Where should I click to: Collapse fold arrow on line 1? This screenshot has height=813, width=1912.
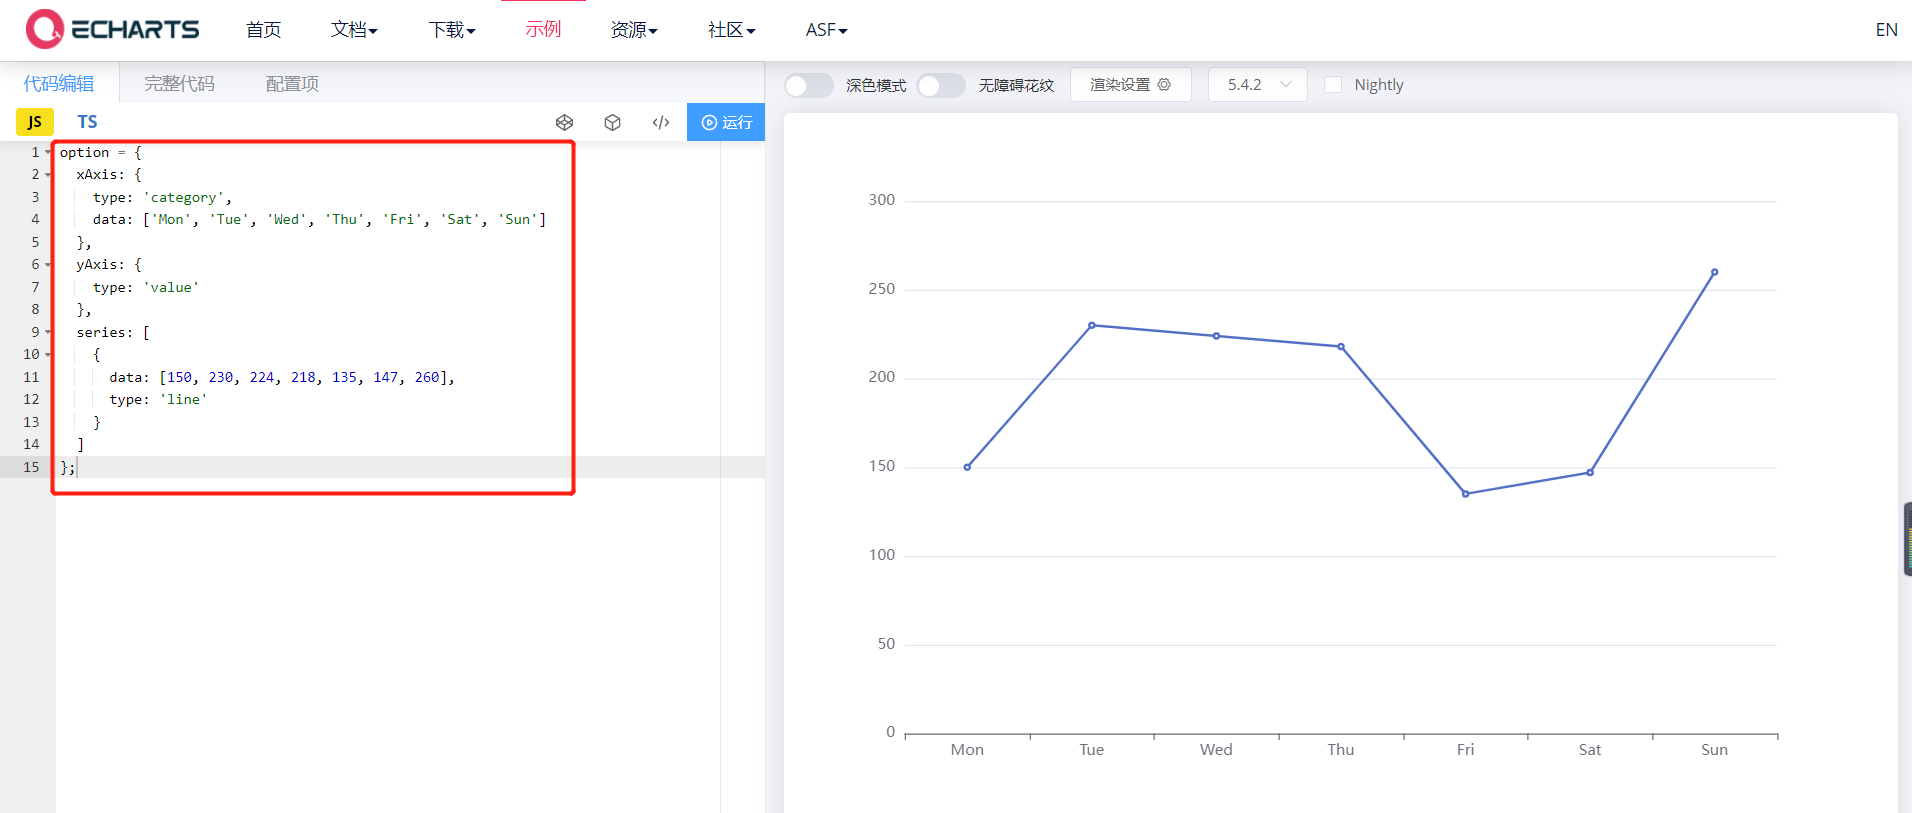[48, 153]
